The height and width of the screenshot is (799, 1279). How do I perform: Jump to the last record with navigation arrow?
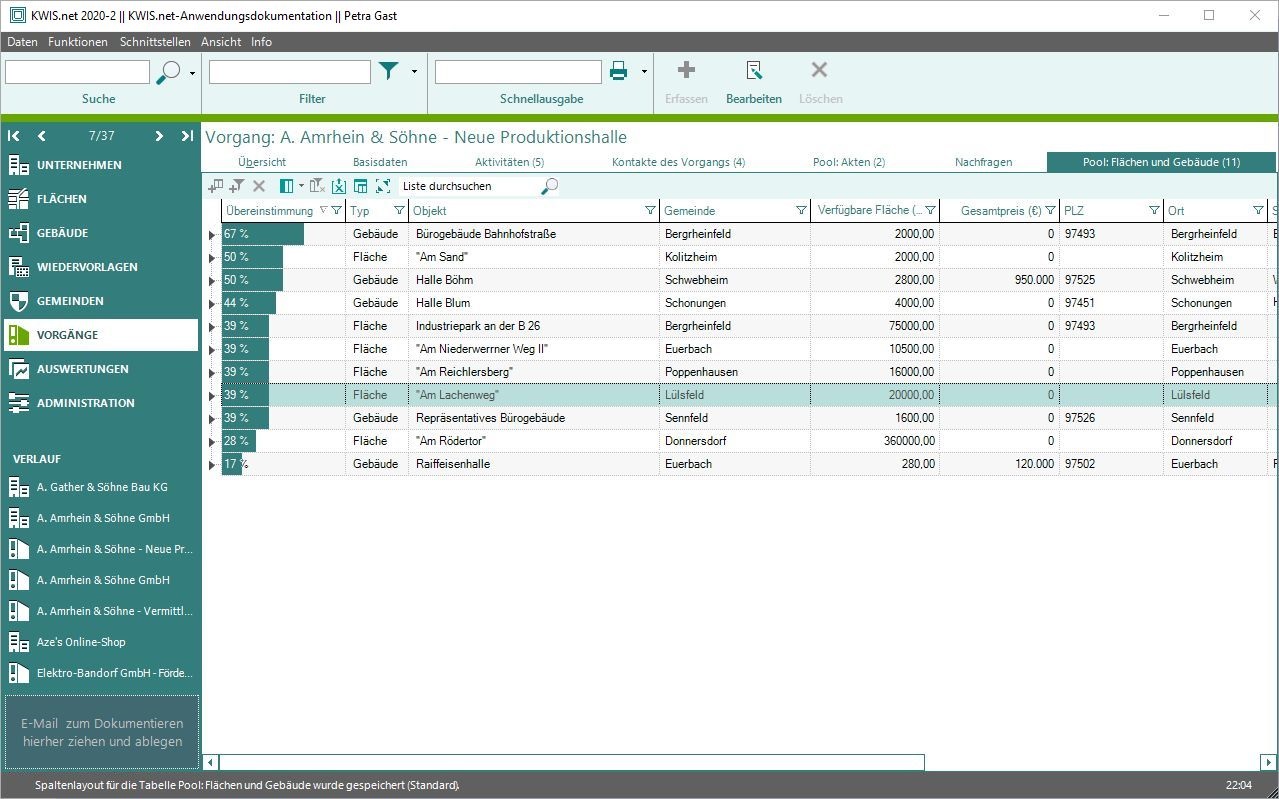click(x=187, y=136)
